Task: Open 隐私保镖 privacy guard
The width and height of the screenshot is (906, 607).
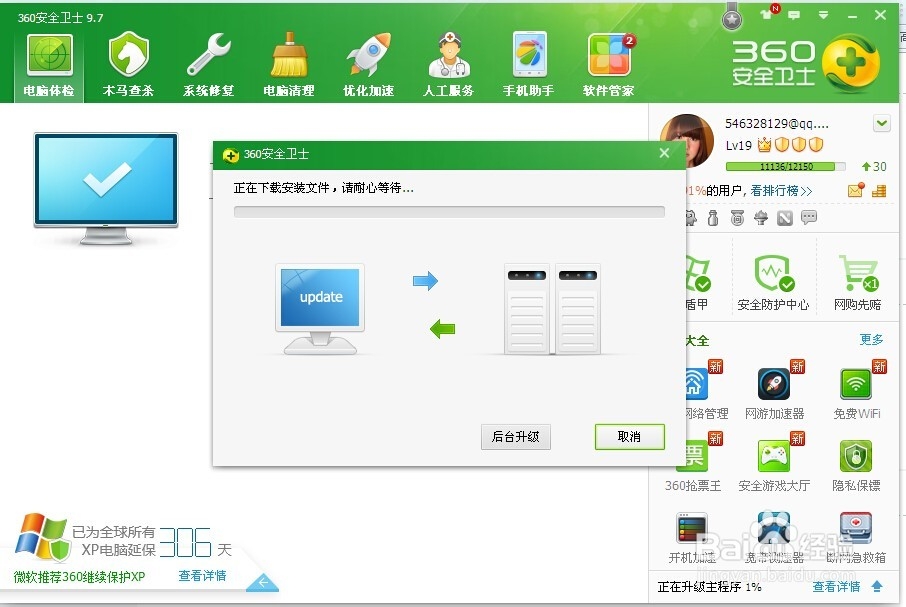Action: click(856, 465)
